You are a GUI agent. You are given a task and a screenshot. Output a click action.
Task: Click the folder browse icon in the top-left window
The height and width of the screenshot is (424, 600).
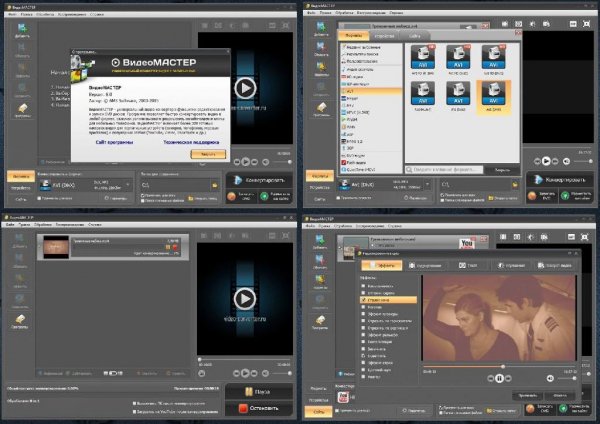215,185
